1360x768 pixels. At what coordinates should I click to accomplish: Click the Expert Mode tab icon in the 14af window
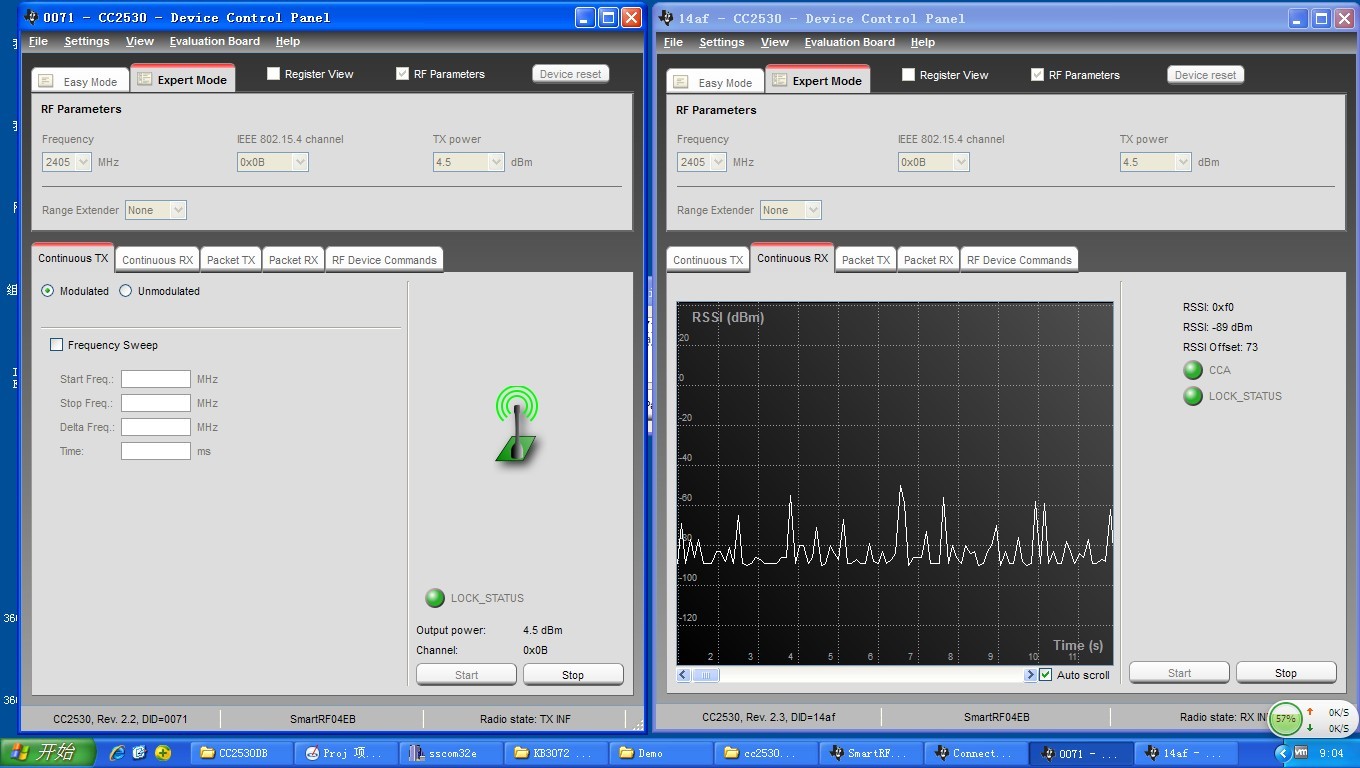[780, 81]
